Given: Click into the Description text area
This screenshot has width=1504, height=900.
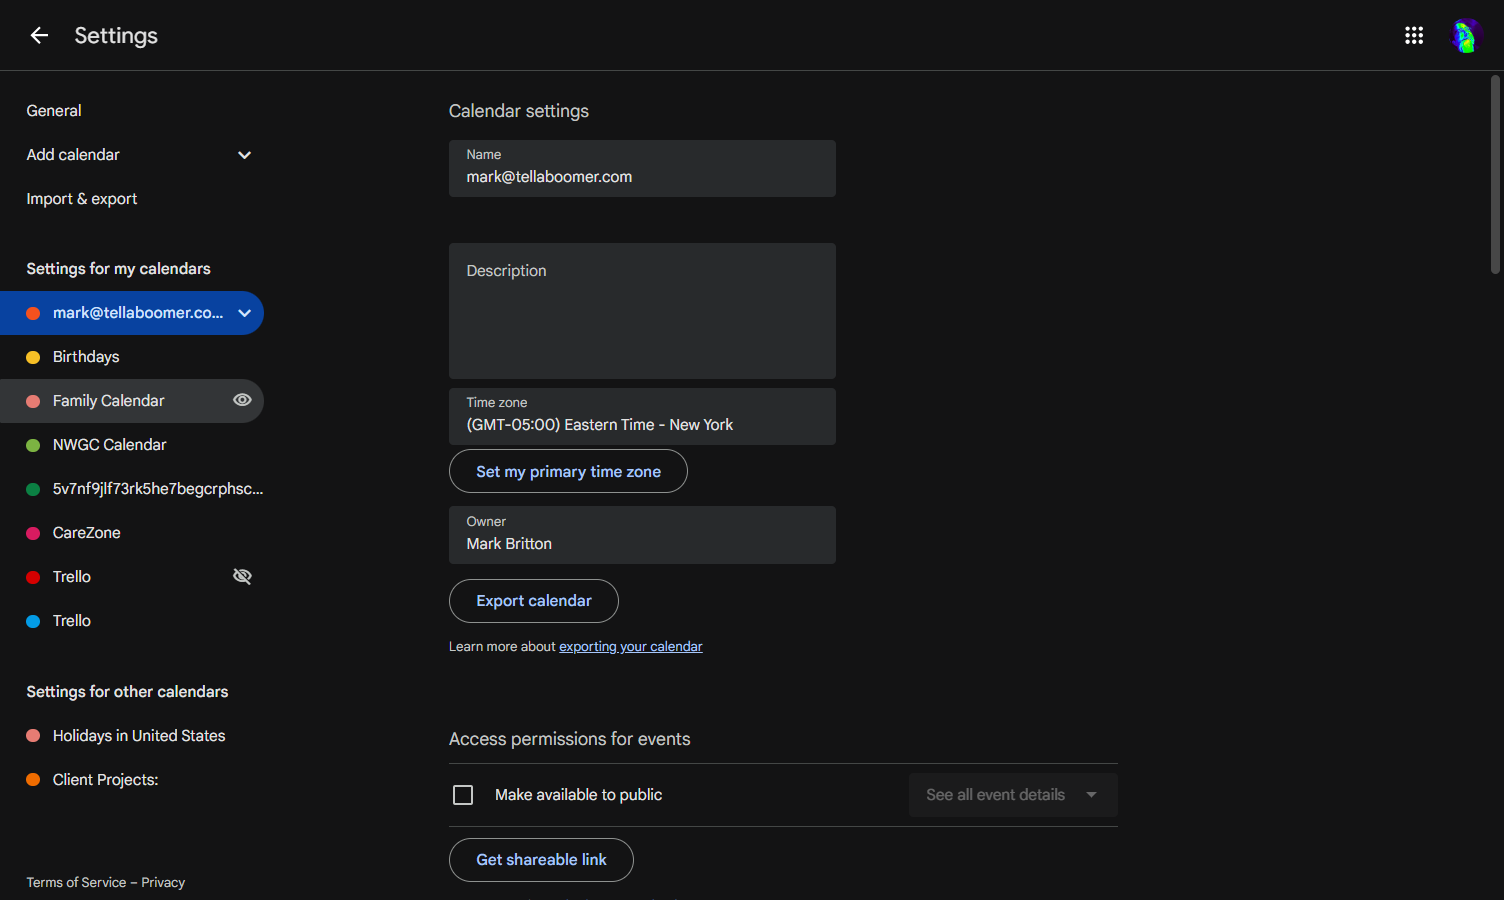Looking at the screenshot, I should point(642,311).
